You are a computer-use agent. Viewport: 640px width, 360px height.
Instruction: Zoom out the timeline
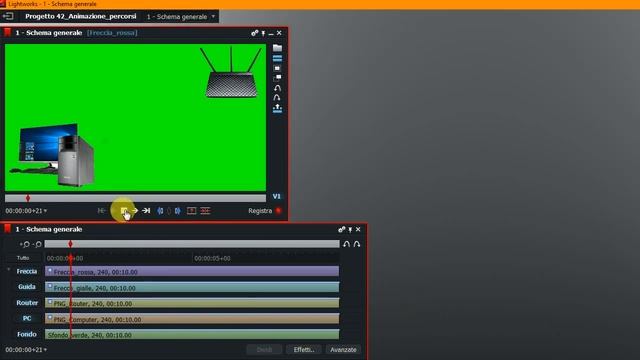37,244
